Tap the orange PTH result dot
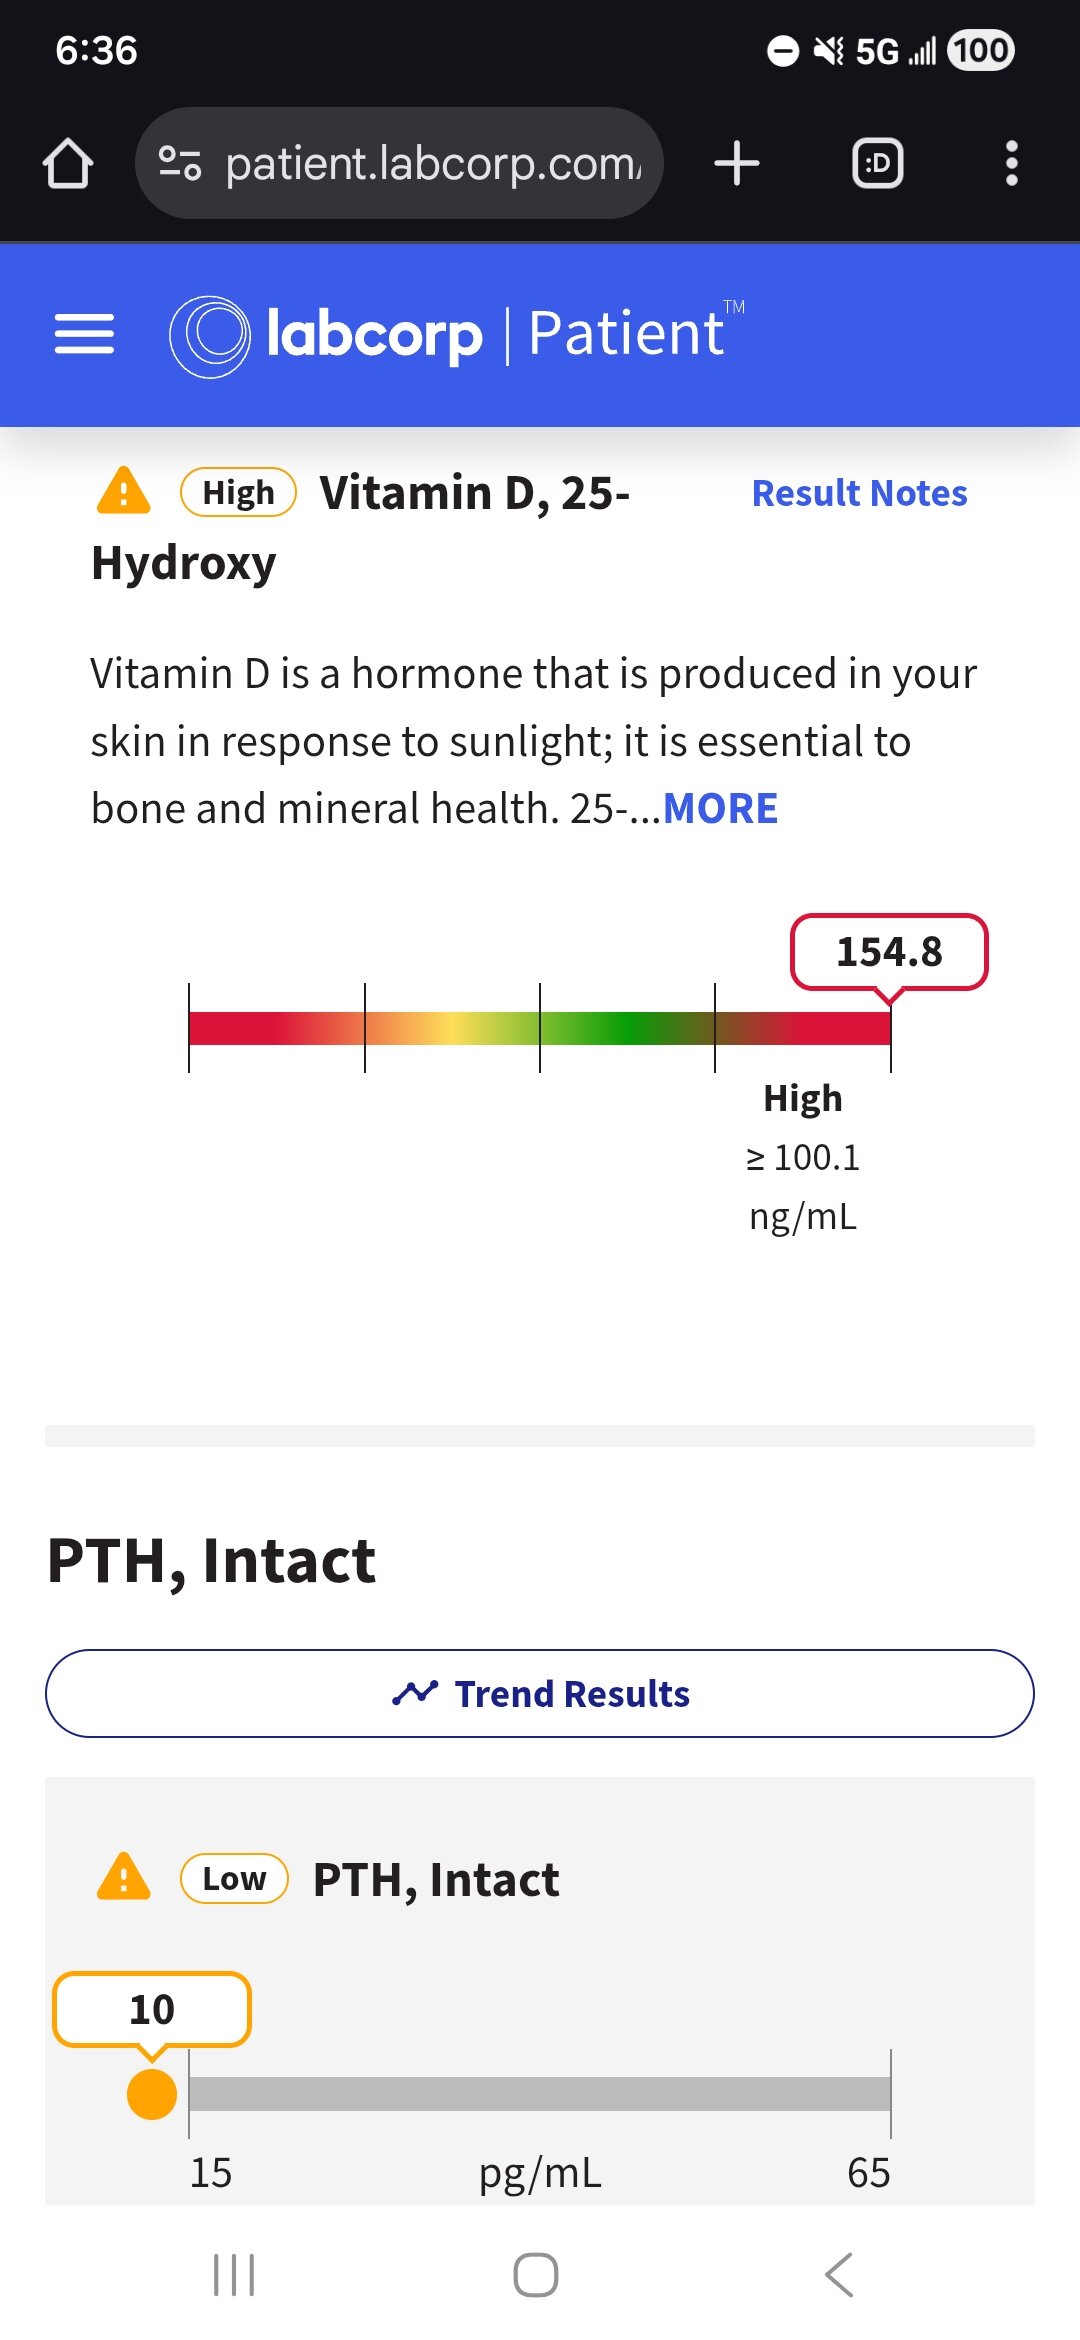The width and height of the screenshot is (1080, 2340). pos(152,2093)
